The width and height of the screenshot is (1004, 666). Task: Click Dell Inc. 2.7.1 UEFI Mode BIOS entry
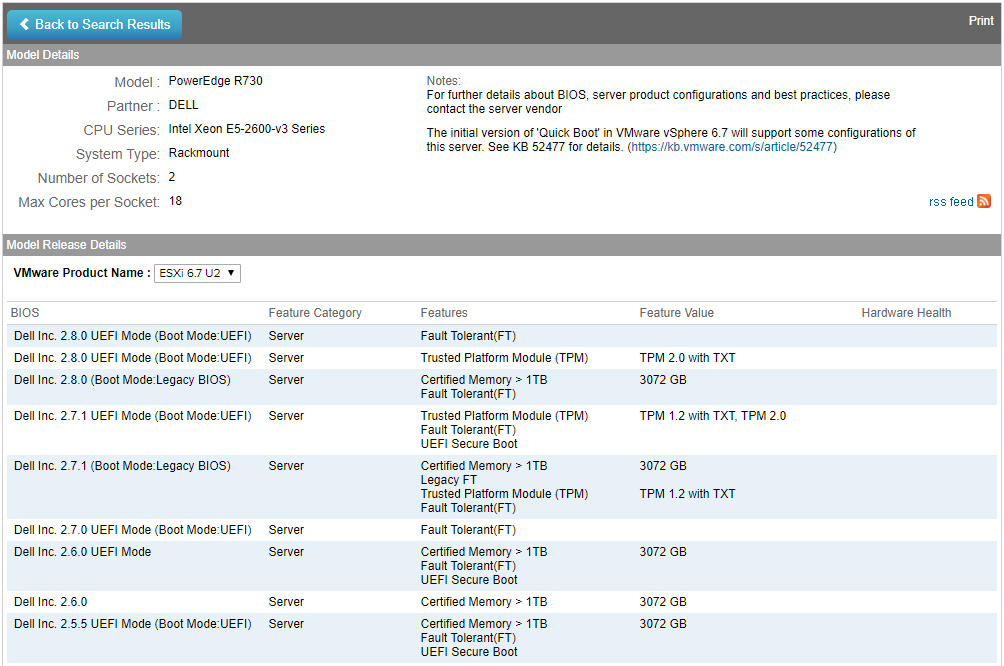tap(133, 416)
